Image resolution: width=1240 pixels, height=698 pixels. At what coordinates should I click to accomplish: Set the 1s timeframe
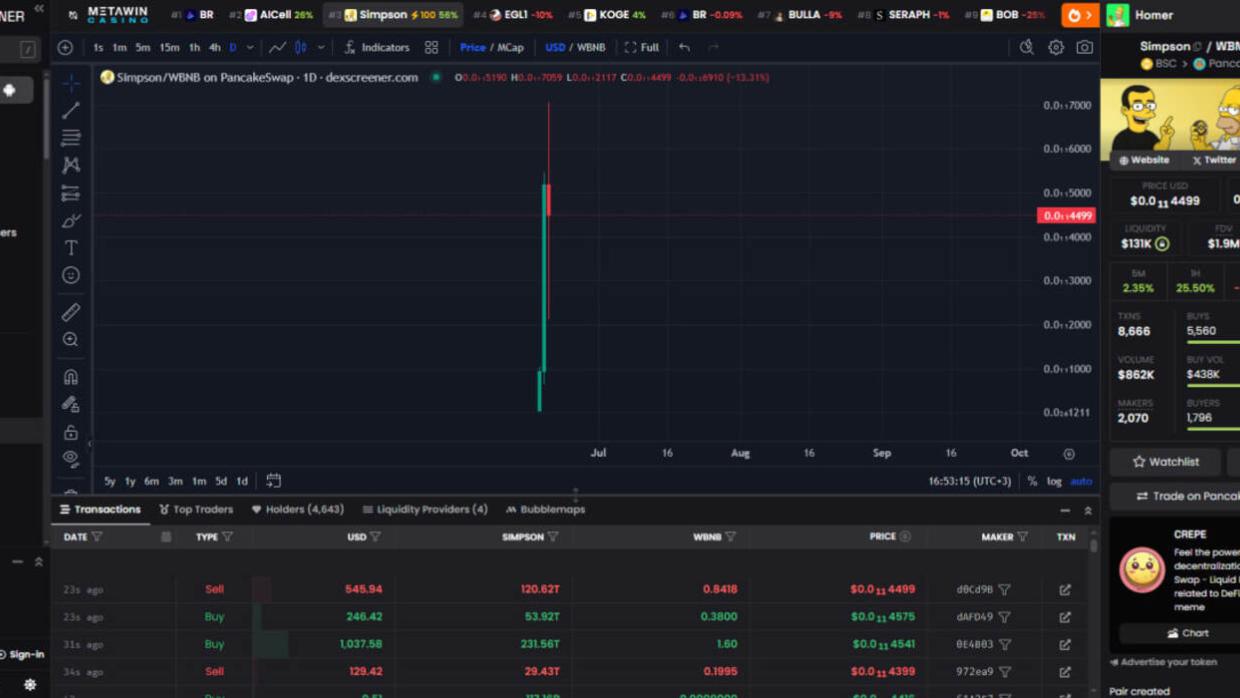pos(98,47)
